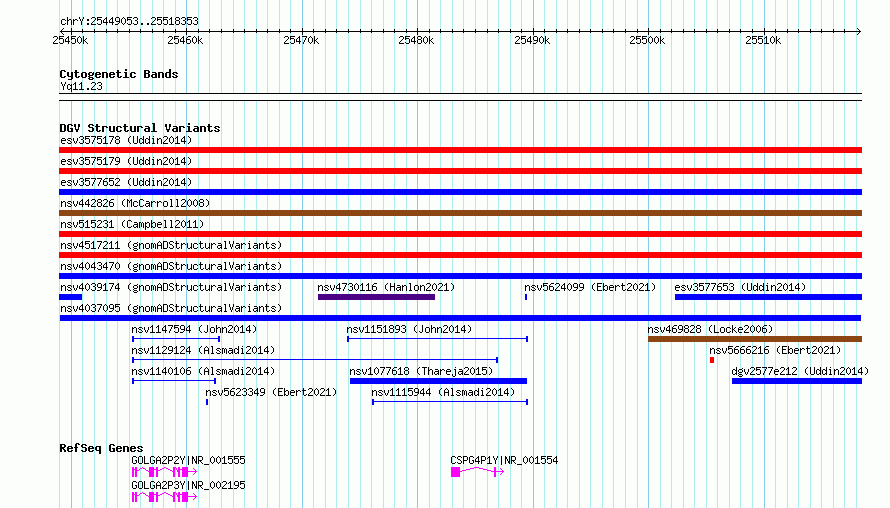The width and height of the screenshot is (890, 508).
Task: Open the nsv442826 (McCarroll2008) brown bar
Action: pyautogui.click(x=460, y=213)
